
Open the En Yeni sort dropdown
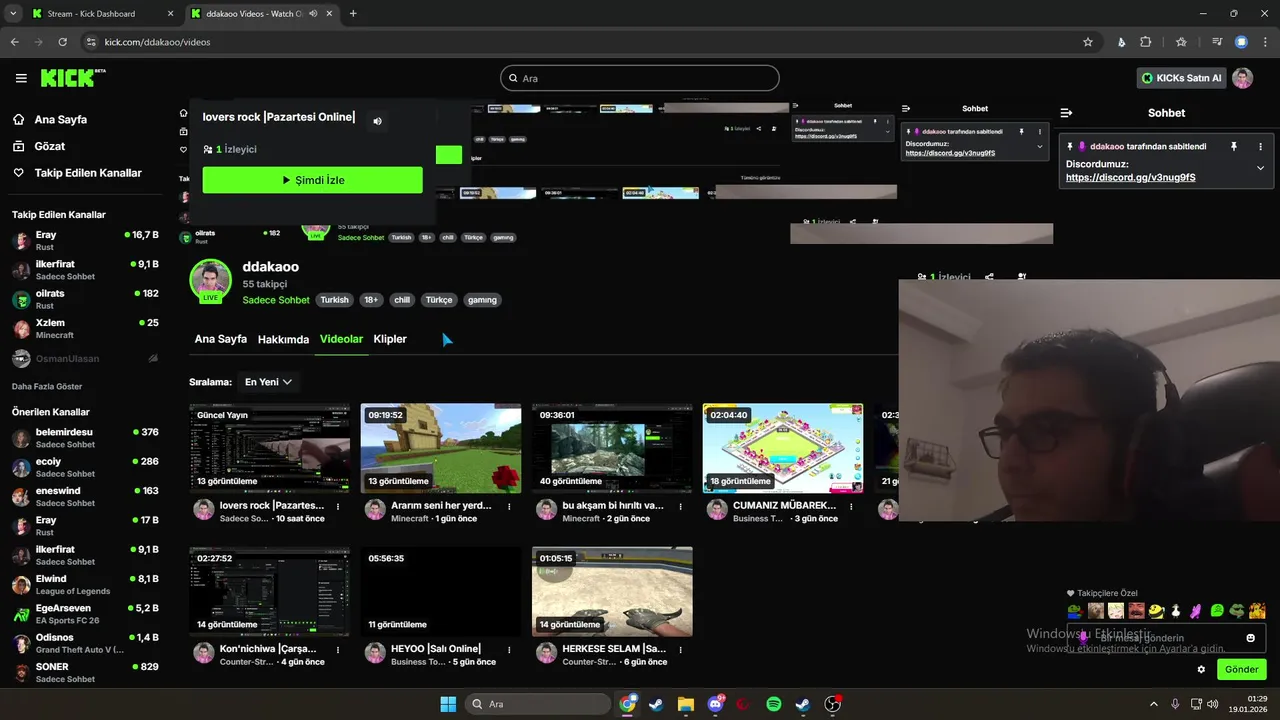(269, 382)
